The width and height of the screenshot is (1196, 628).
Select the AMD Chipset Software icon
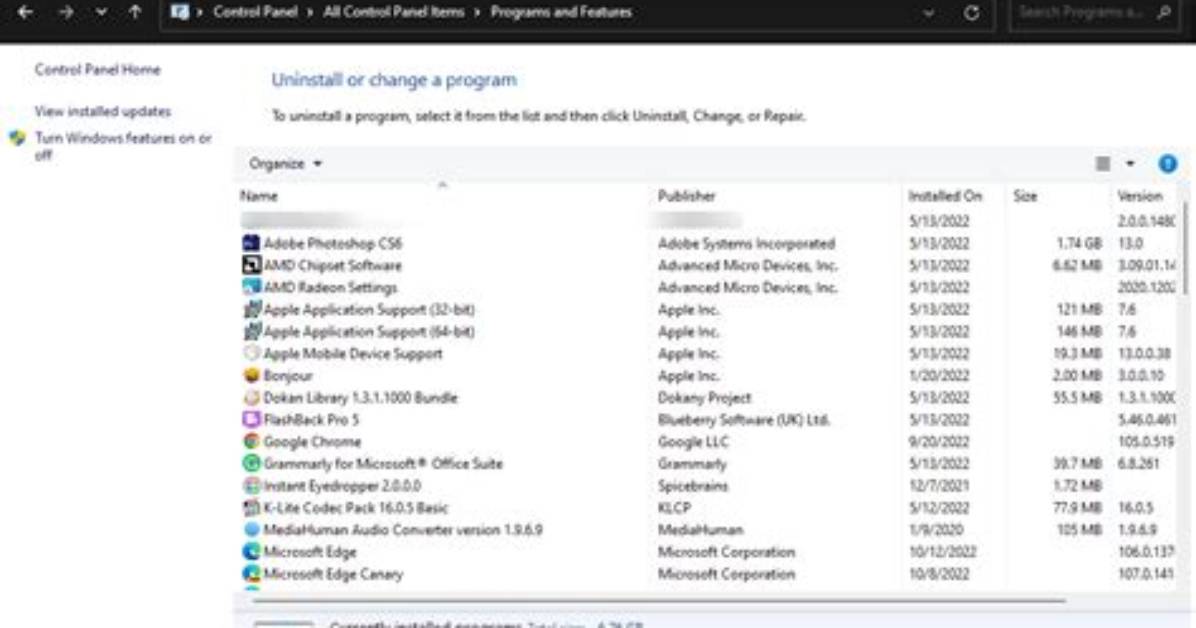coord(251,266)
